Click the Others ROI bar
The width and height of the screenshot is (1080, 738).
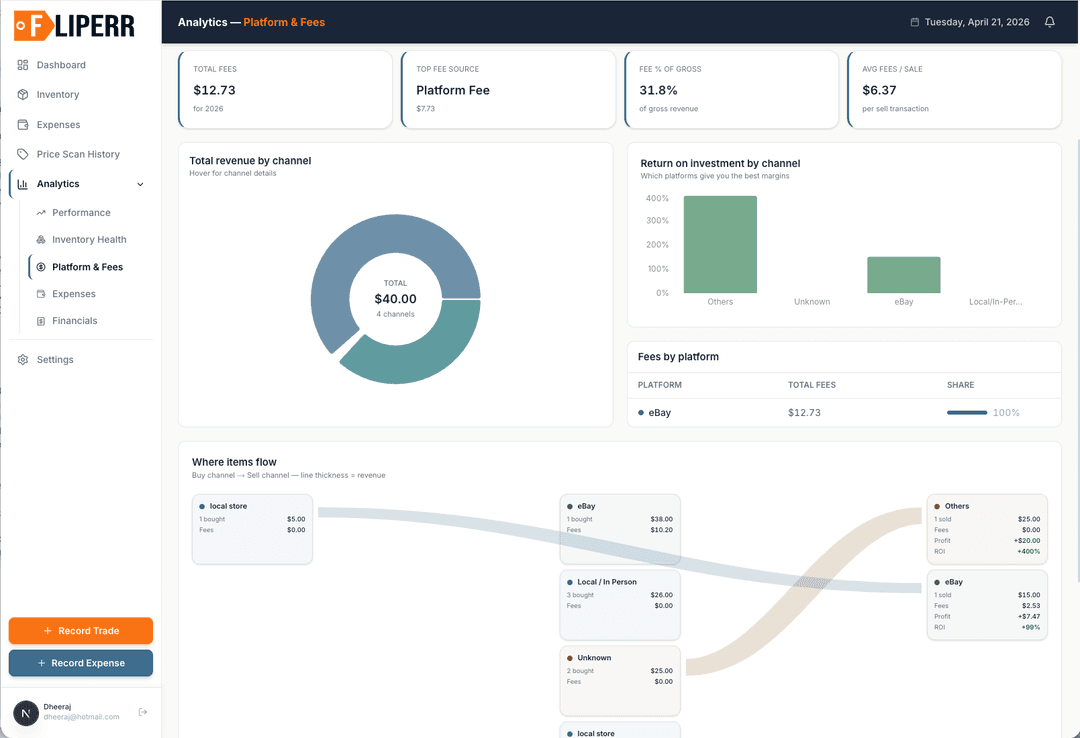(x=720, y=245)
